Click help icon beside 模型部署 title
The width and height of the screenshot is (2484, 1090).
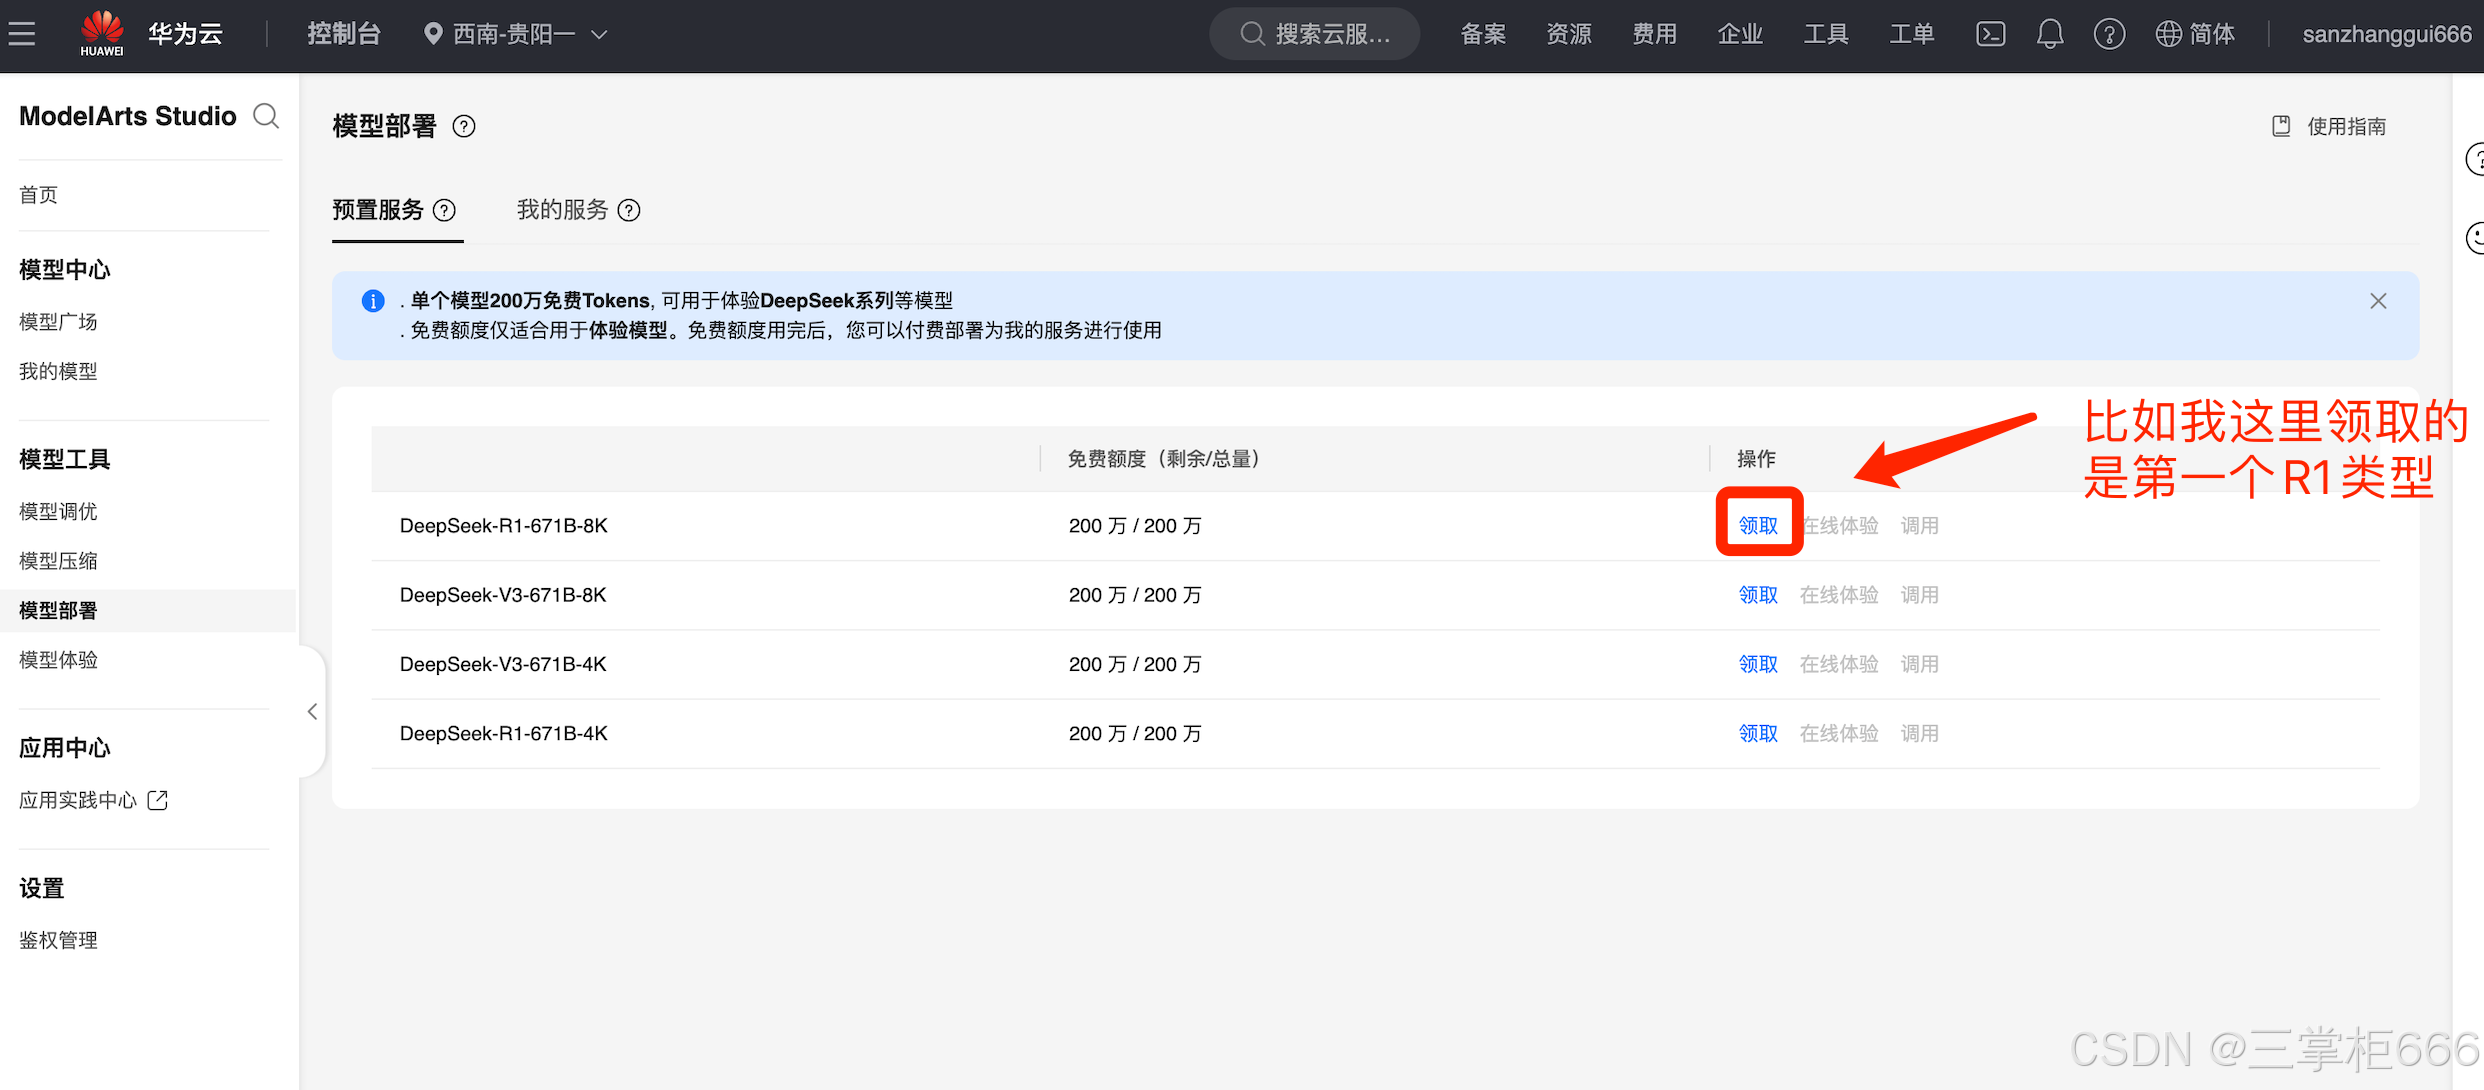[464, 127]
